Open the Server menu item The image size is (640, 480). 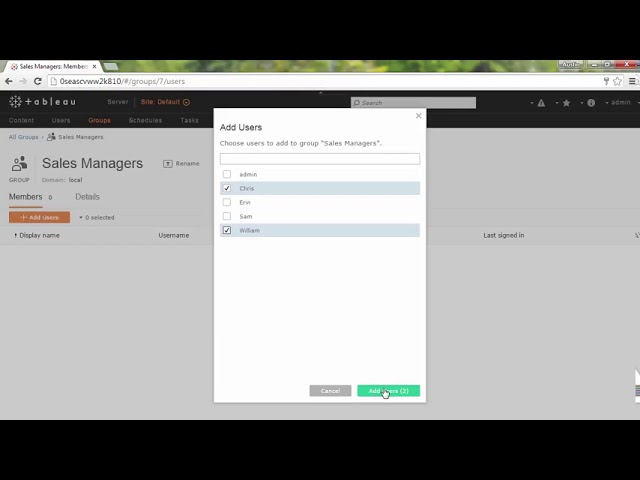[118, 102]
